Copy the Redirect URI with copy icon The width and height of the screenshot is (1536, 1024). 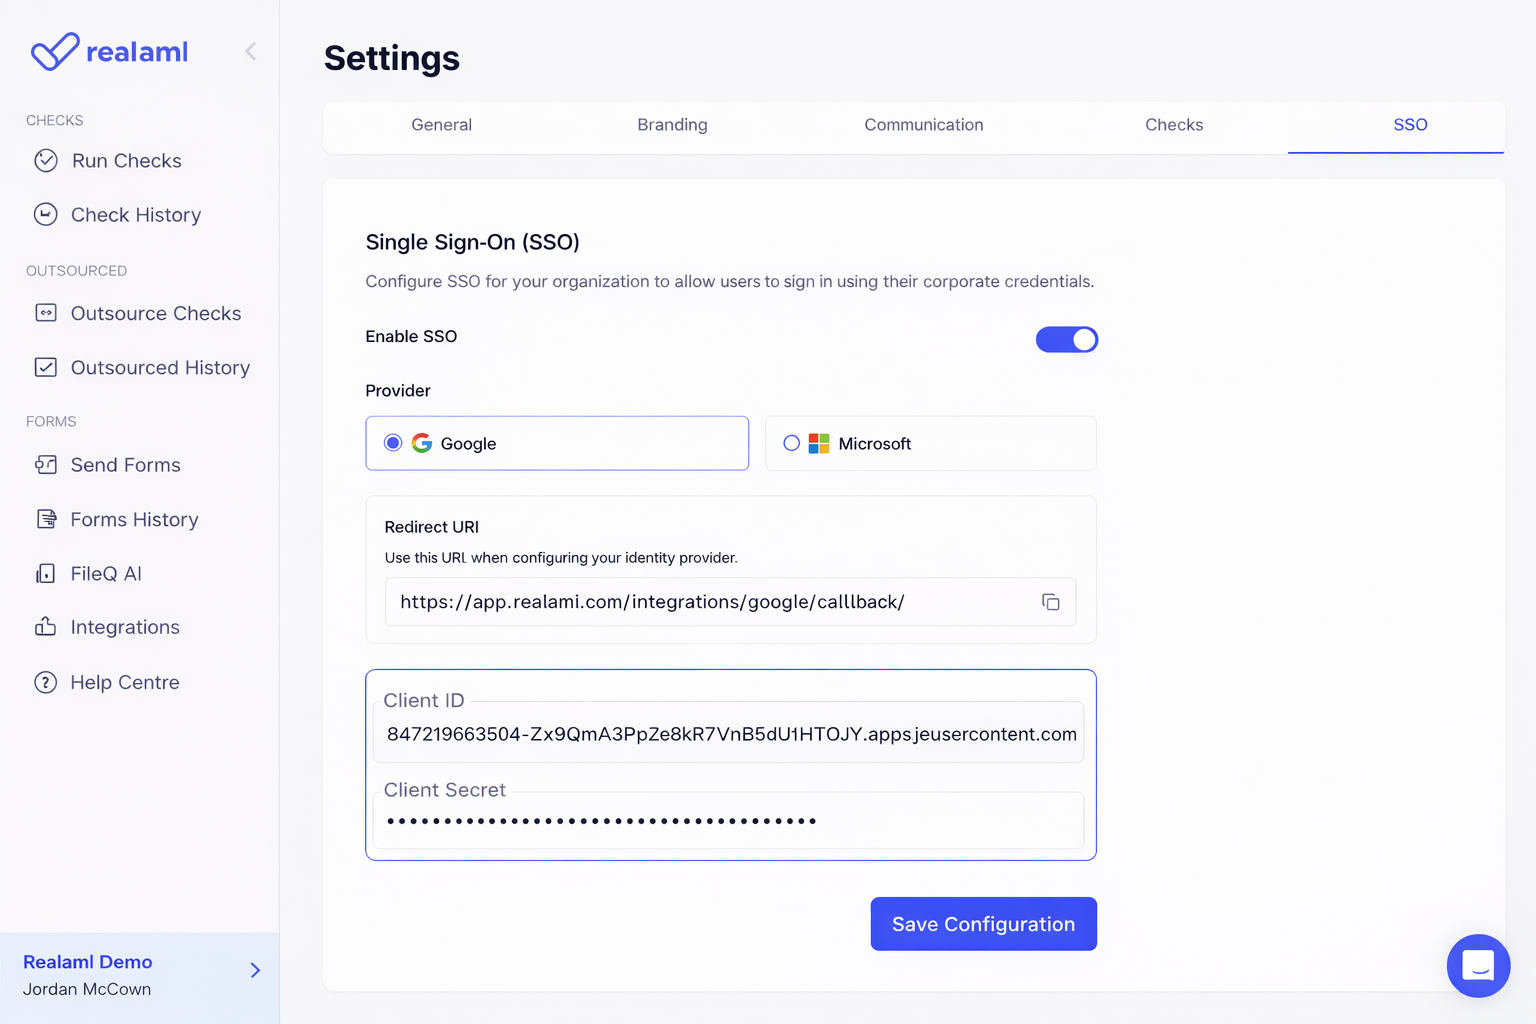(x=1050, y=602)
